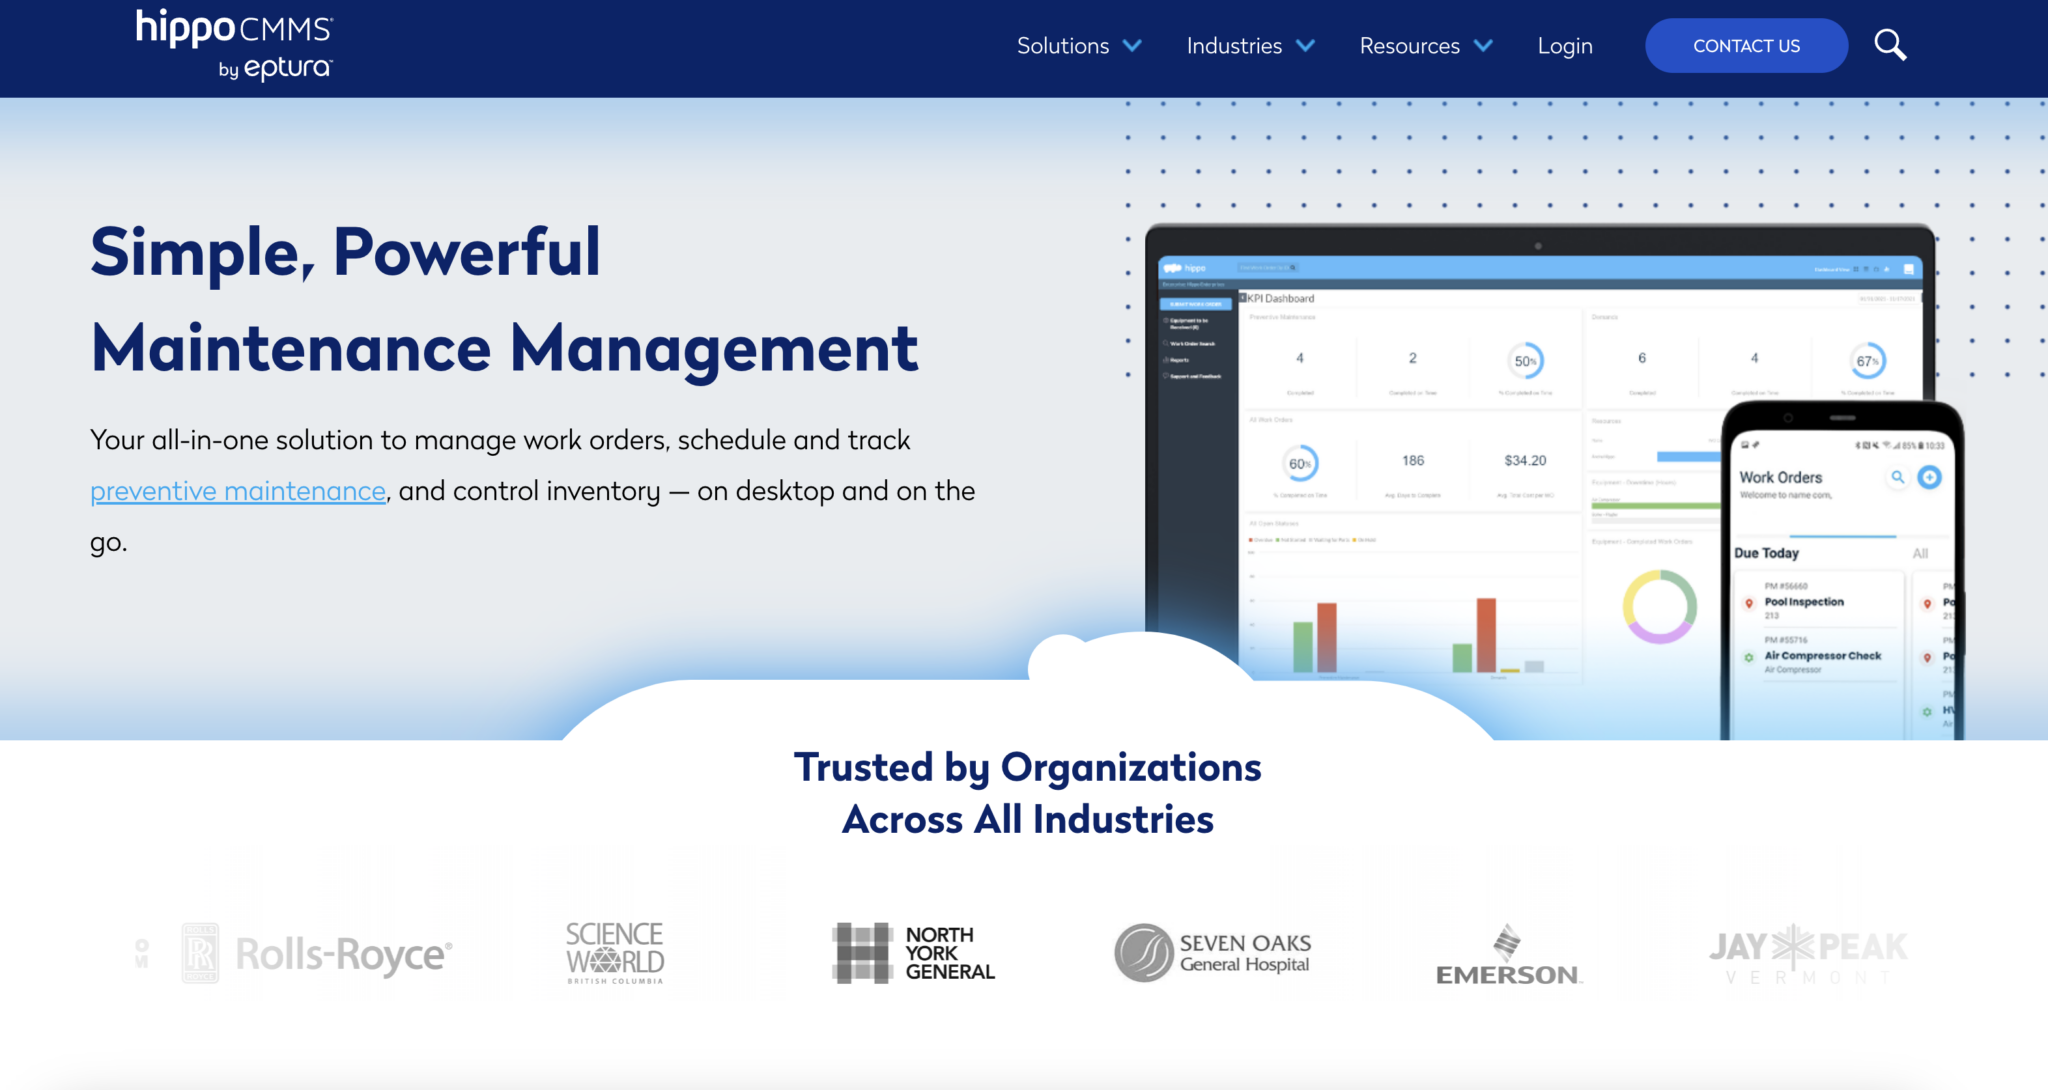Click the blue plus icon to add a work order
2048x1090 pixels.
click(1930, 478)
